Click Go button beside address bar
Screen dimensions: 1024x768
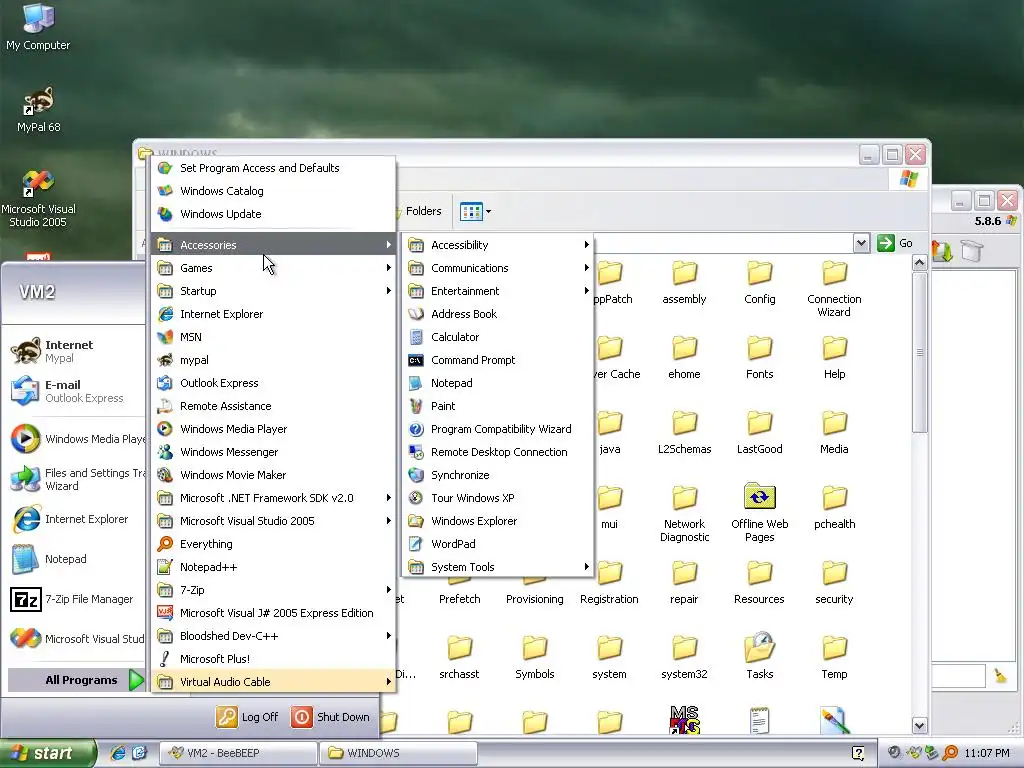point(895,243)
